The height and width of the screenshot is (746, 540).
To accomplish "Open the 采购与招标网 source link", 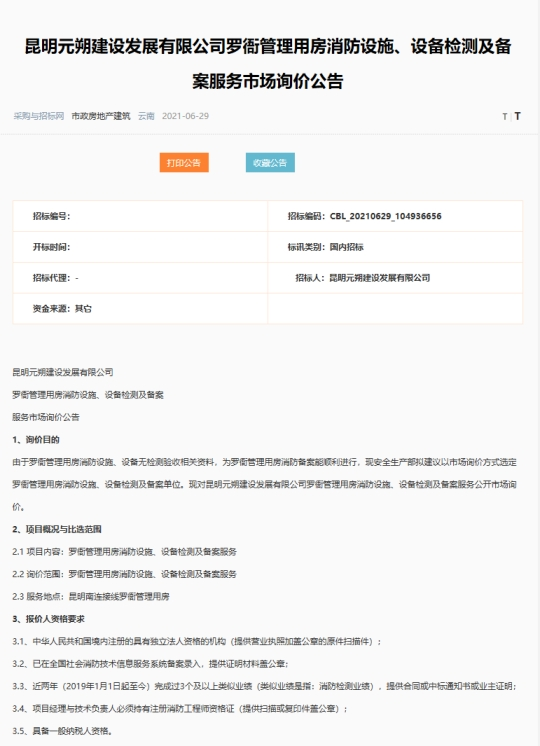I will pos(39,116).
